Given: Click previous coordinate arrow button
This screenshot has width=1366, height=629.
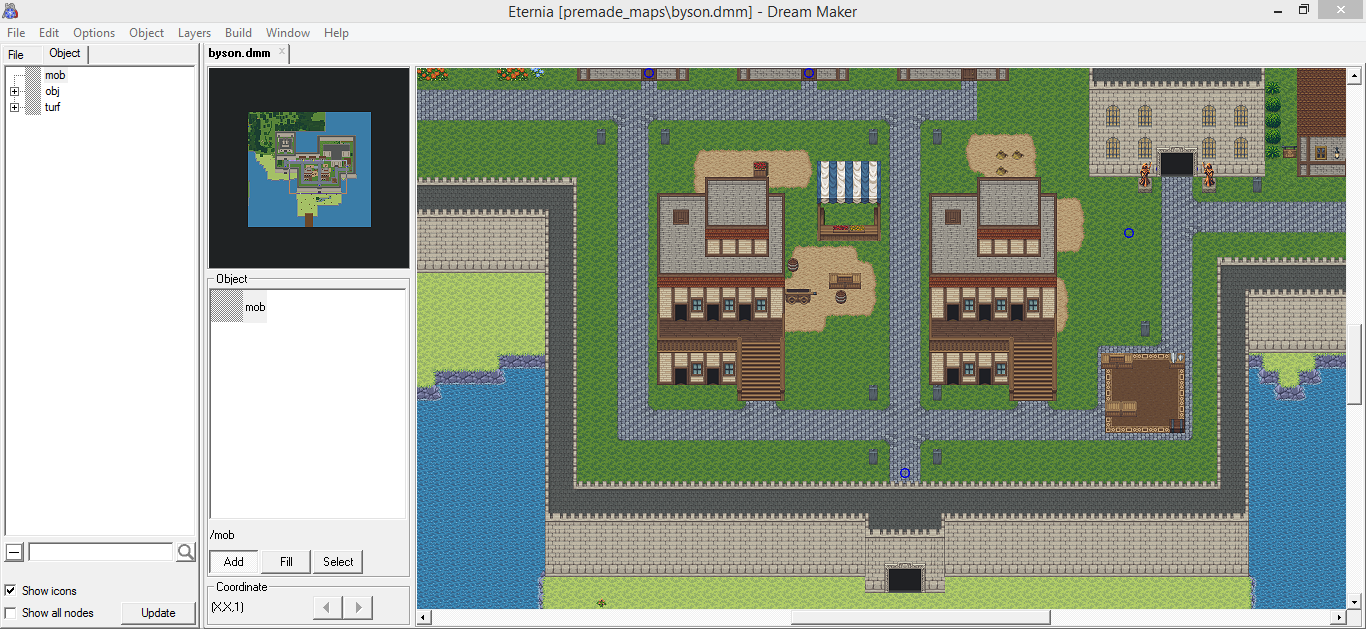Looking at the screenshot, I should click(x=327, y=607).
